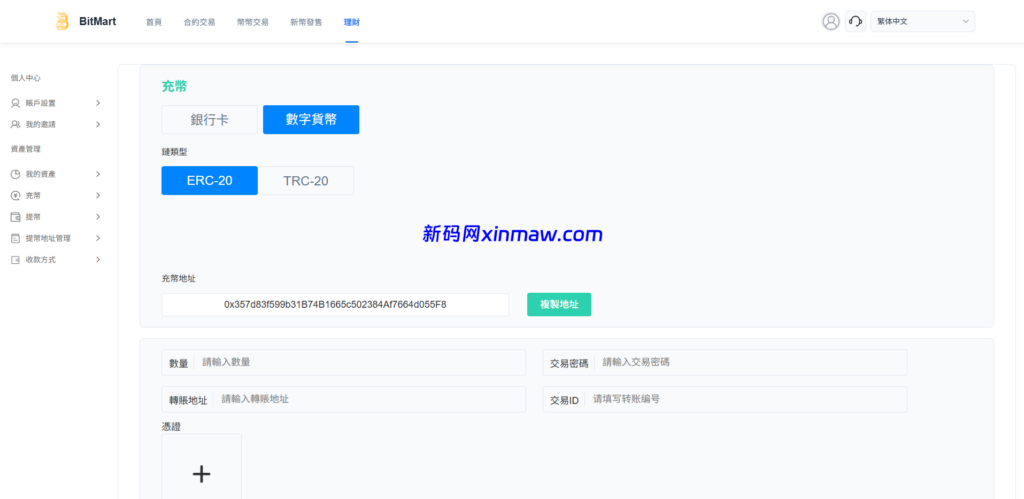Choose TRC-20 chain type
This screenshot has height=499, width=1024.
(306, 181)
